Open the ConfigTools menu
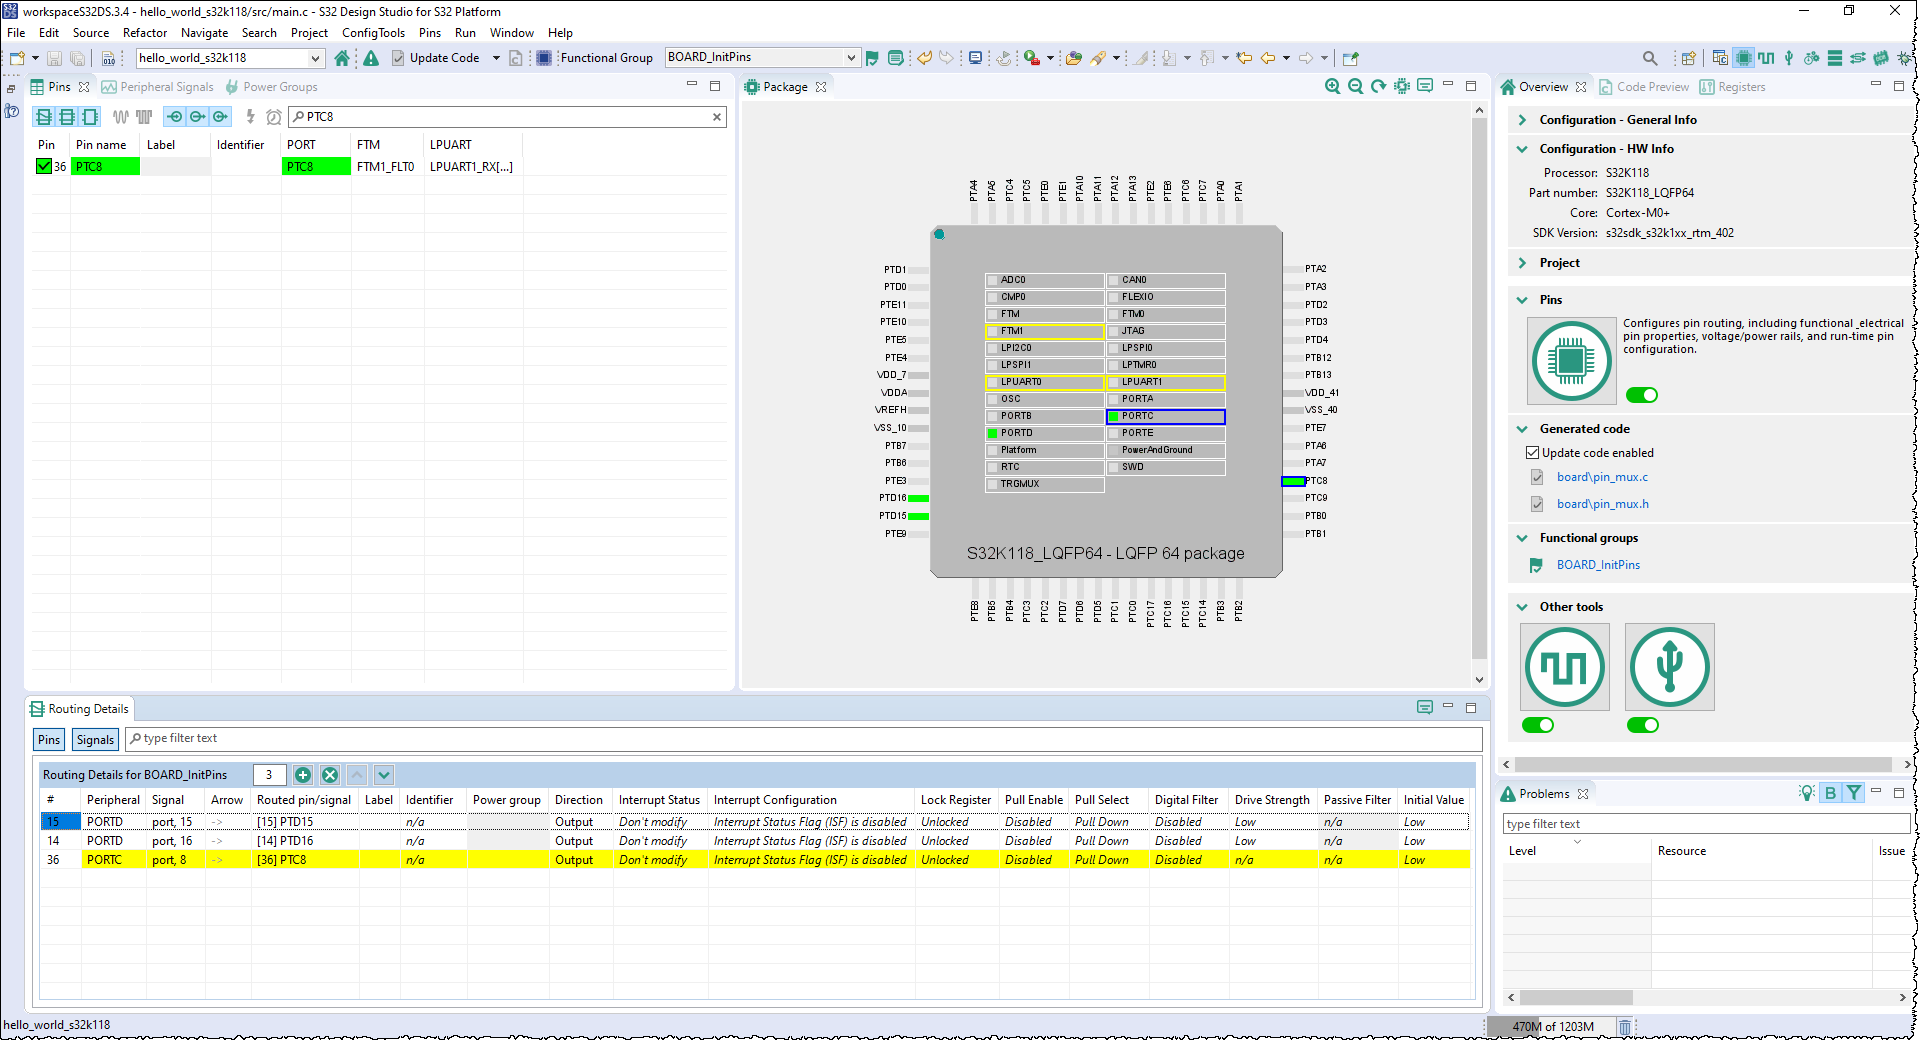The image size is (1920, 1040). [373, 32]
